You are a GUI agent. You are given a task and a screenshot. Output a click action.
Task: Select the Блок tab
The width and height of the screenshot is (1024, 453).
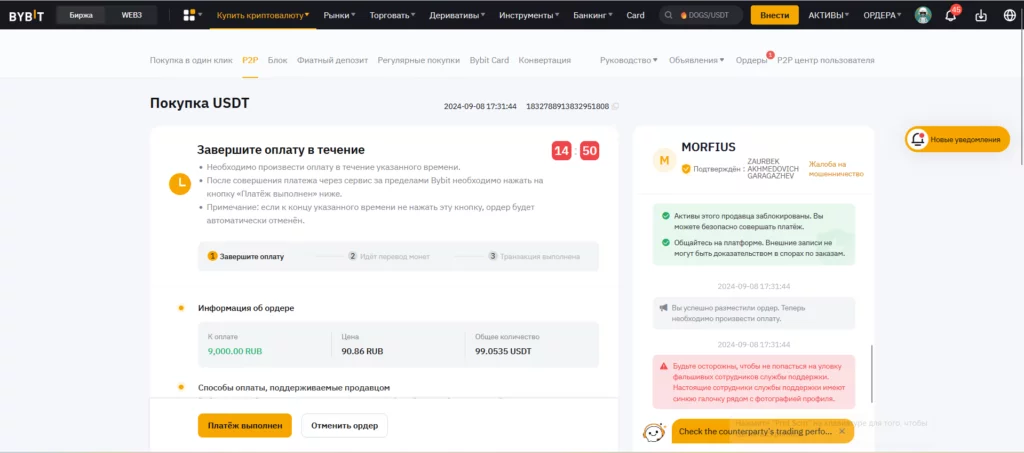coord(278,60)
